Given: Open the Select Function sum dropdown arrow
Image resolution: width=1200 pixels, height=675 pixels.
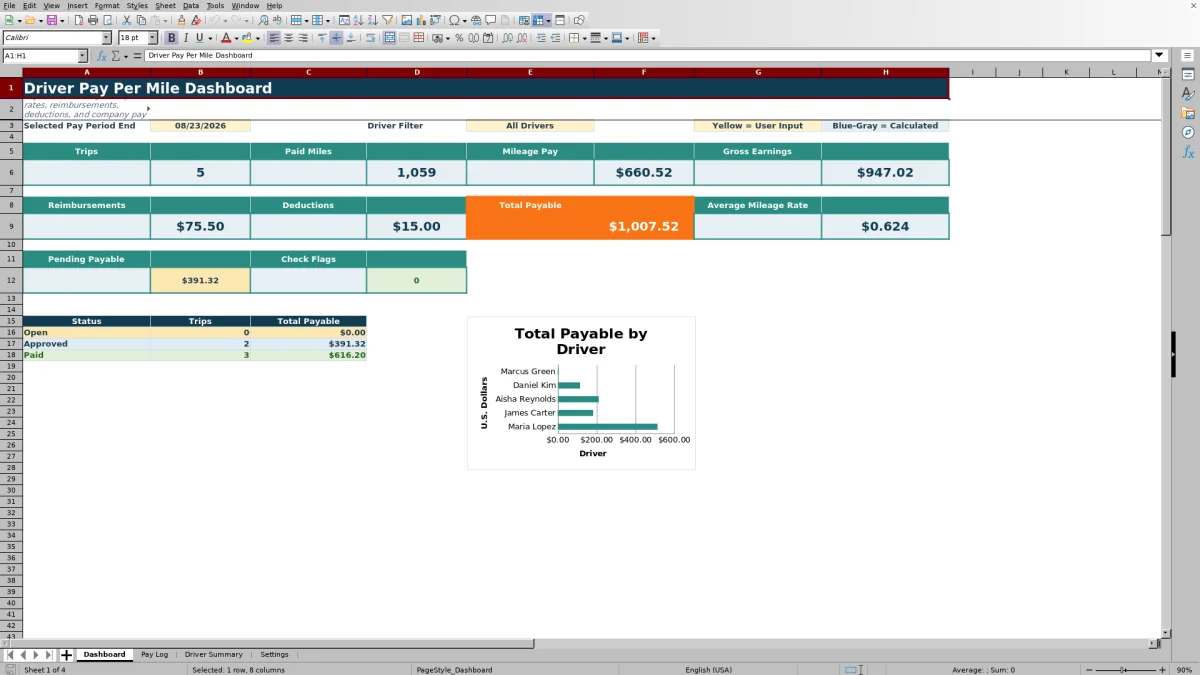Looking at the screenshot, I should (125, 56).
